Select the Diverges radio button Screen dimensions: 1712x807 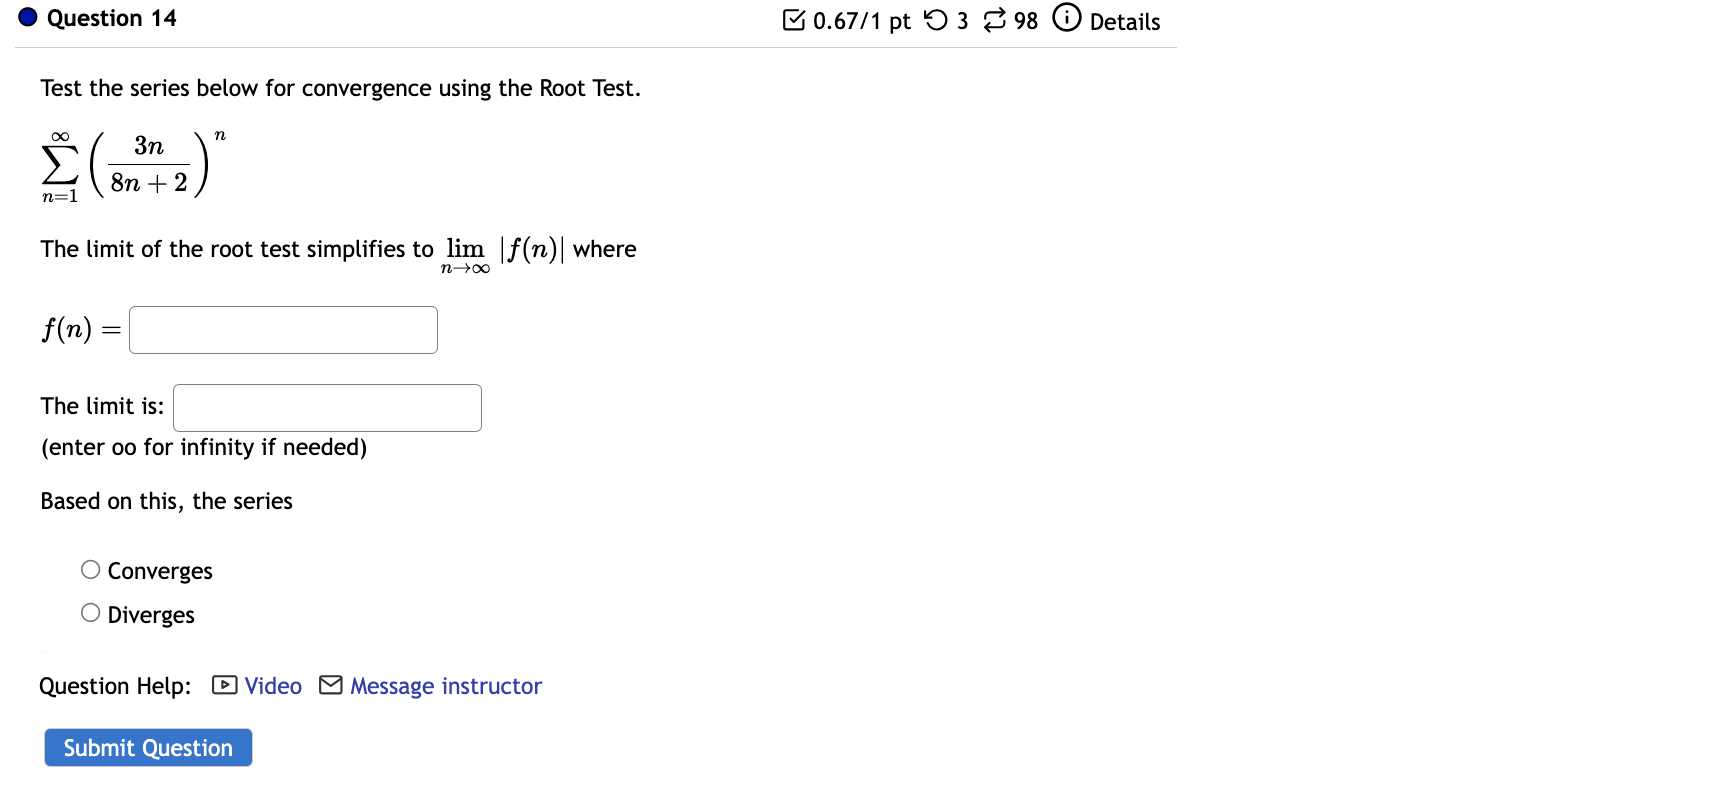point(89,611)
